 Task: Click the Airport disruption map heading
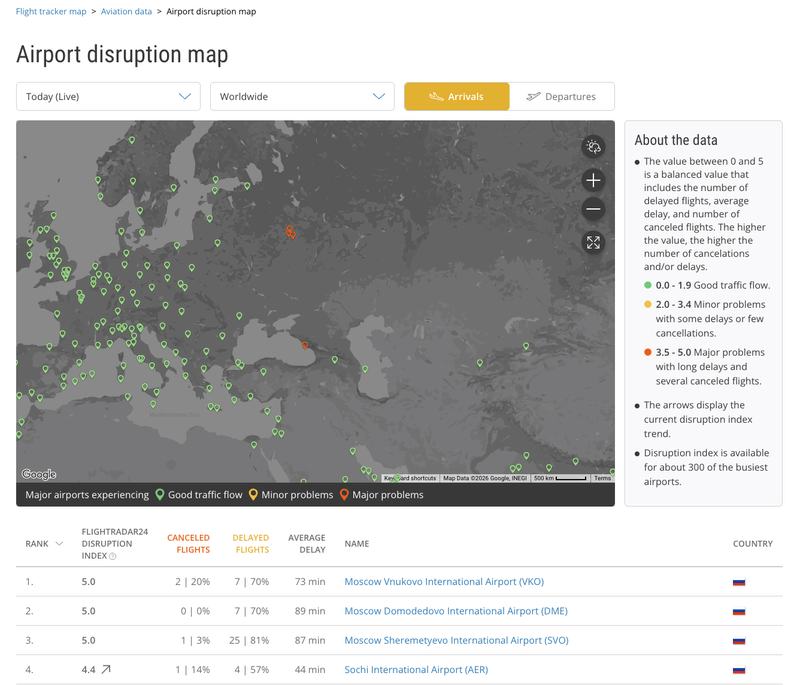122,54
